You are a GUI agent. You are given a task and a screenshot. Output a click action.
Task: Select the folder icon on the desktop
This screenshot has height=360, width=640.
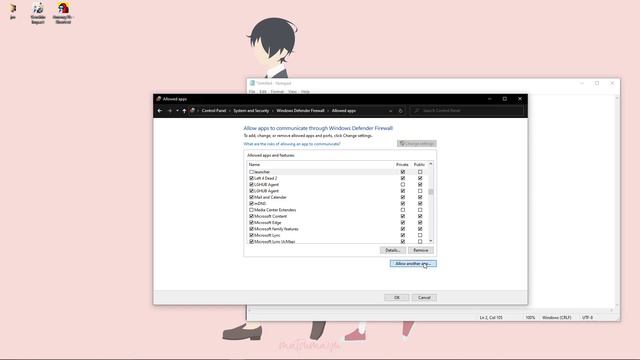pos(13,8)
